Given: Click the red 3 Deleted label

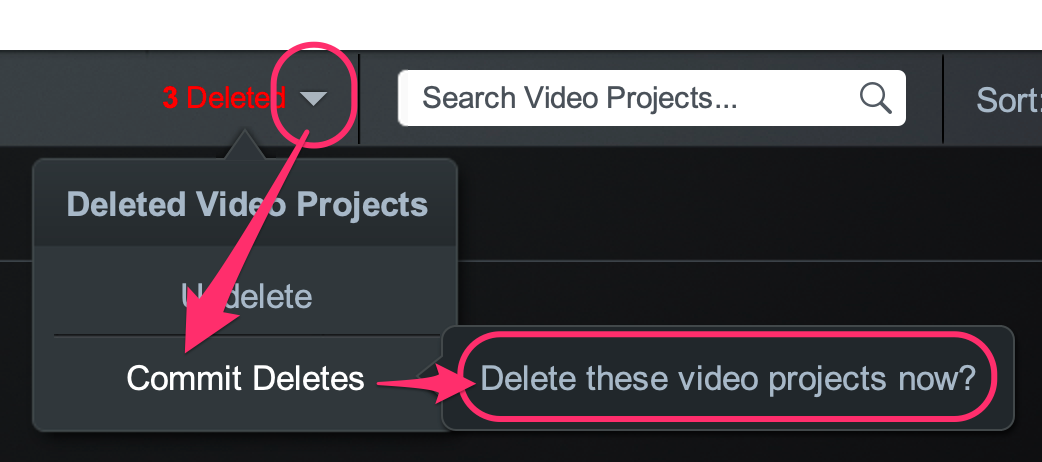Looking at the screenshot, I should 224,98.
